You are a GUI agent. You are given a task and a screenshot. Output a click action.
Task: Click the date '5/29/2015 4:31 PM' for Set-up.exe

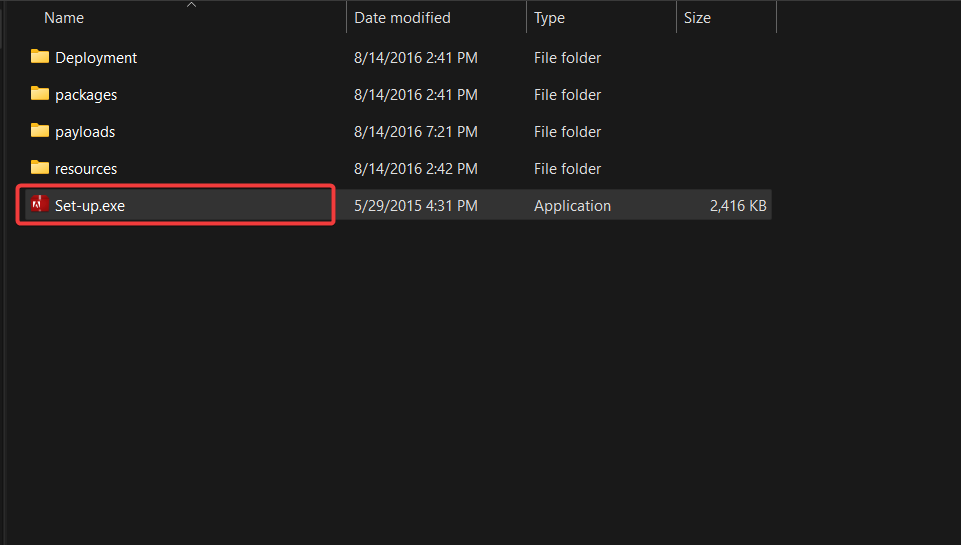pyautogui.click(x=416, y=206)
